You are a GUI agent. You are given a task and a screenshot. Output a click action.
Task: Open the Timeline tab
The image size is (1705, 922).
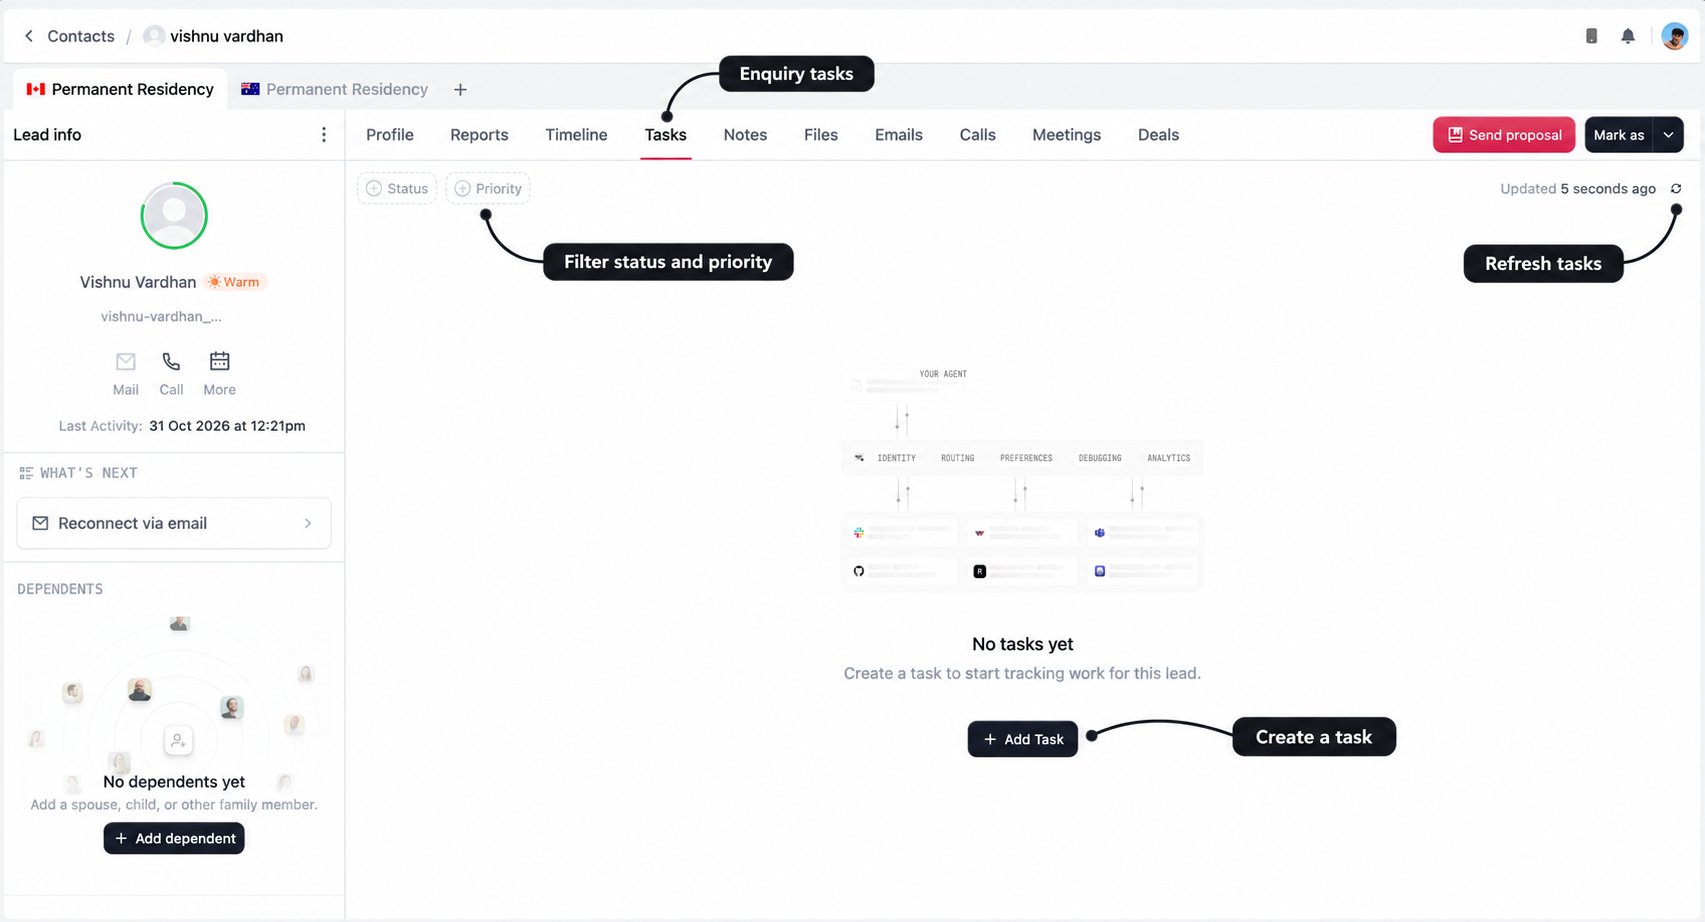(576, 135)
